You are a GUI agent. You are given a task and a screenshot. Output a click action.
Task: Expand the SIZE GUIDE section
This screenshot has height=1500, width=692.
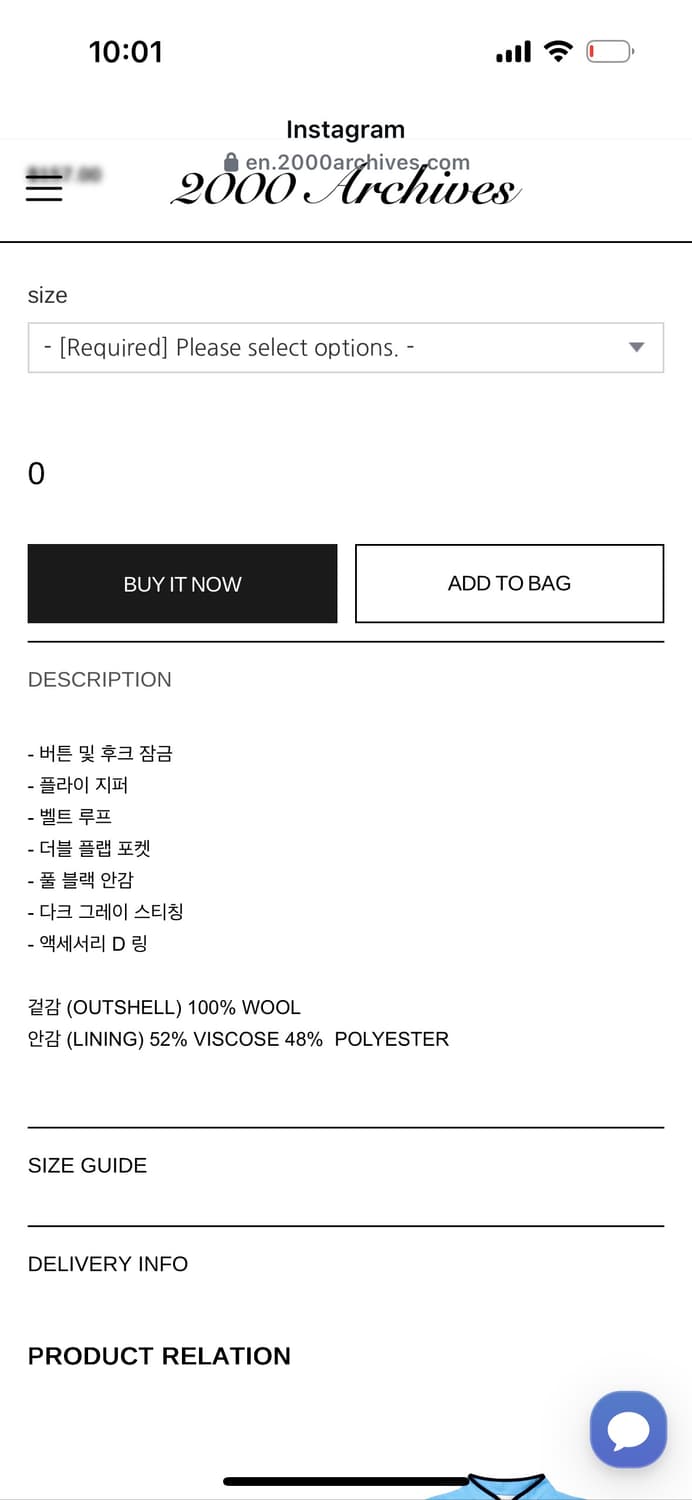(88, 1166)
